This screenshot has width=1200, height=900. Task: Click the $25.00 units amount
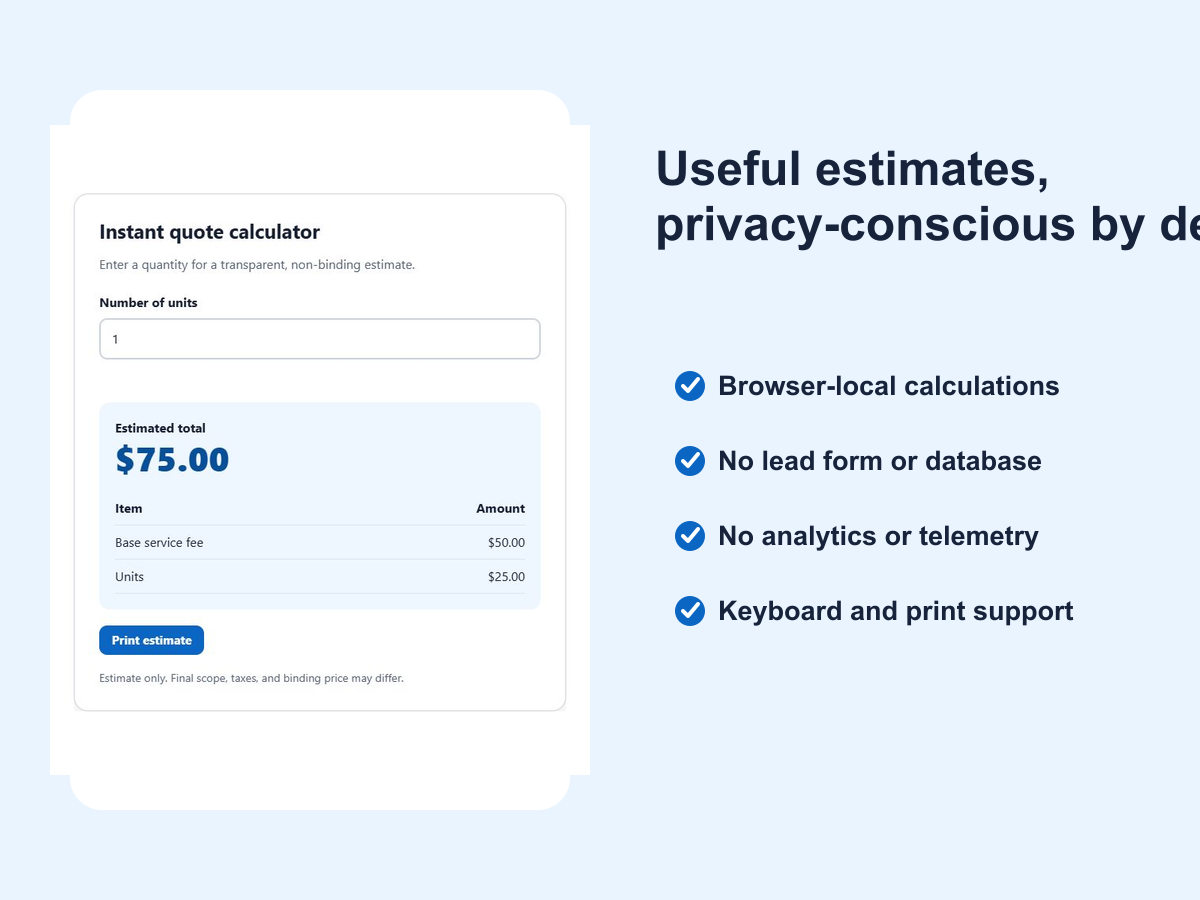[x=506, y=577]
